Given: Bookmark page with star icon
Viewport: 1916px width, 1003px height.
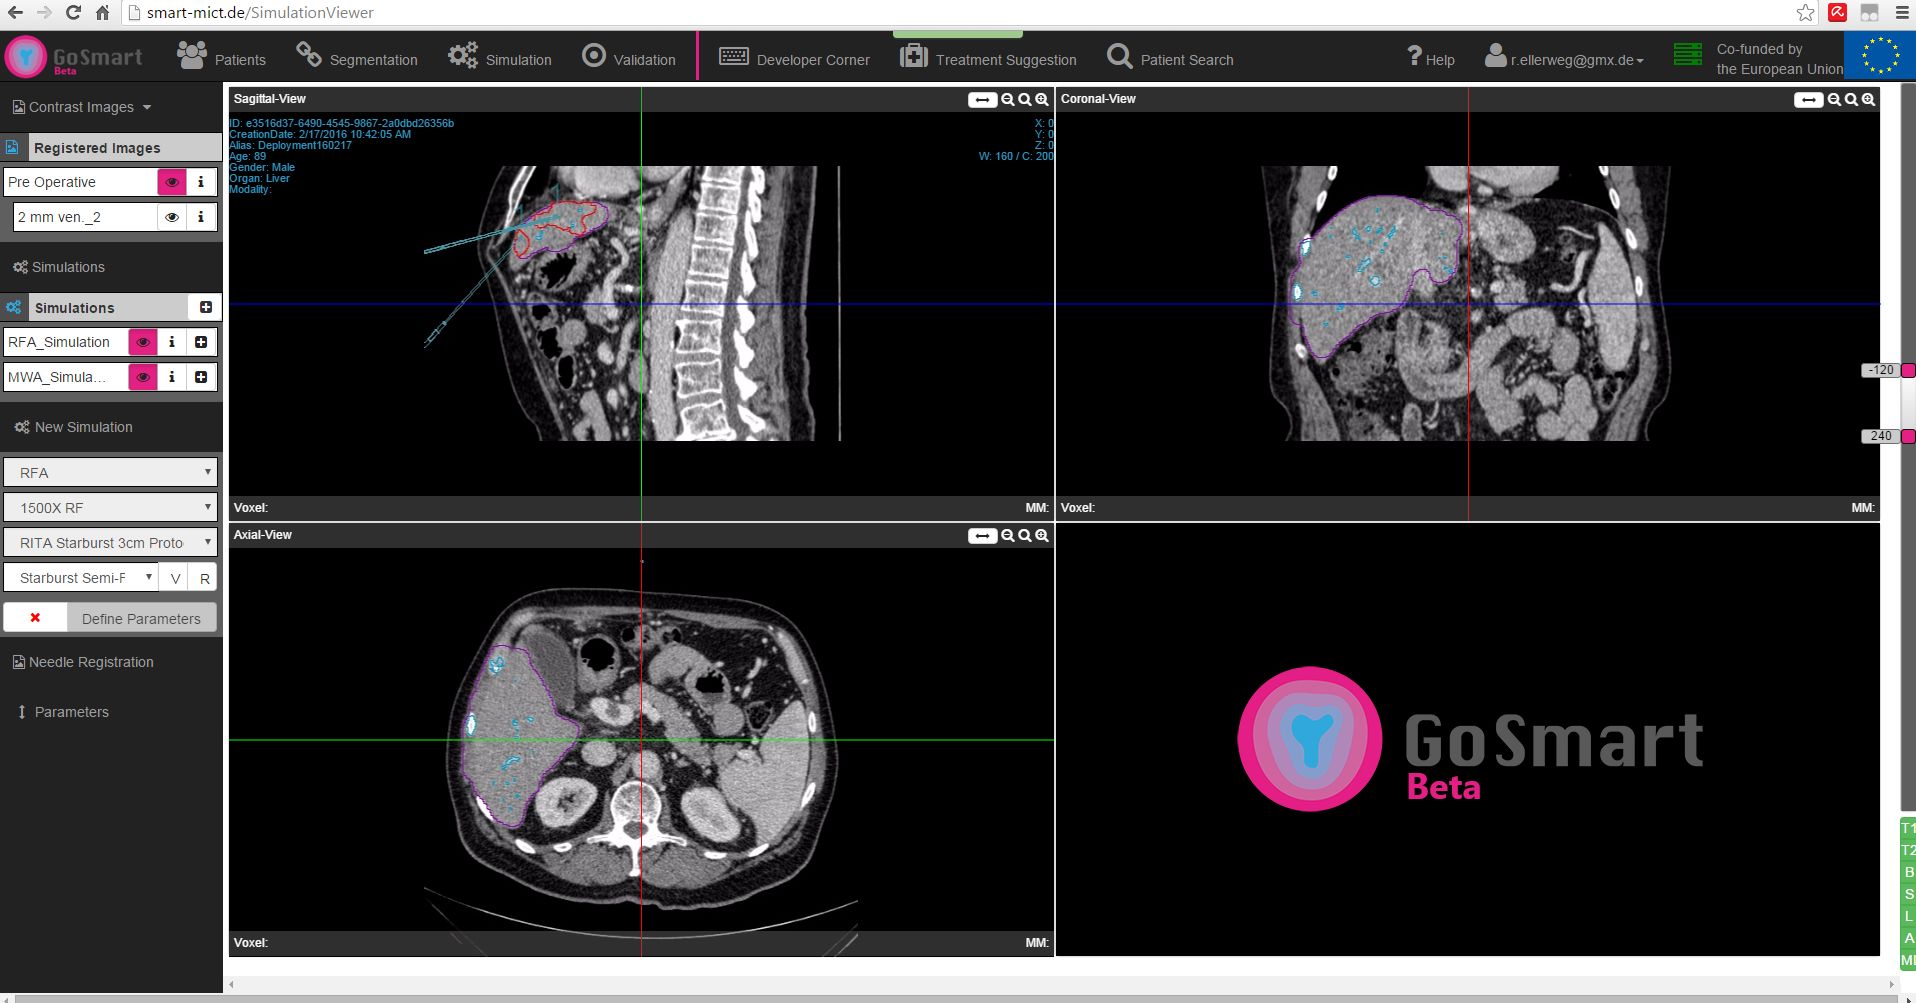Looking at the screenshot, I should (x=1805, y=13).
